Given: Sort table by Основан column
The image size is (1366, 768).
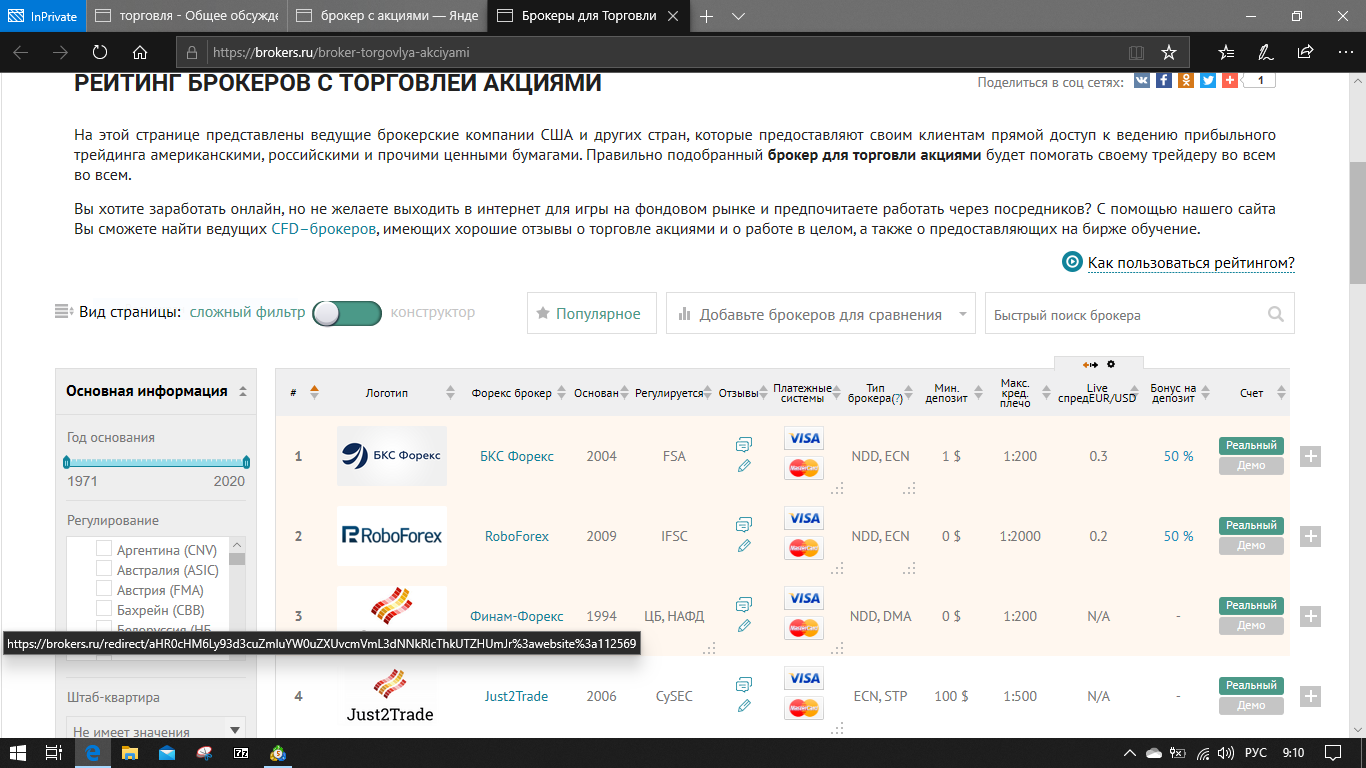Looking at the screenshot, I should [626, 393].
